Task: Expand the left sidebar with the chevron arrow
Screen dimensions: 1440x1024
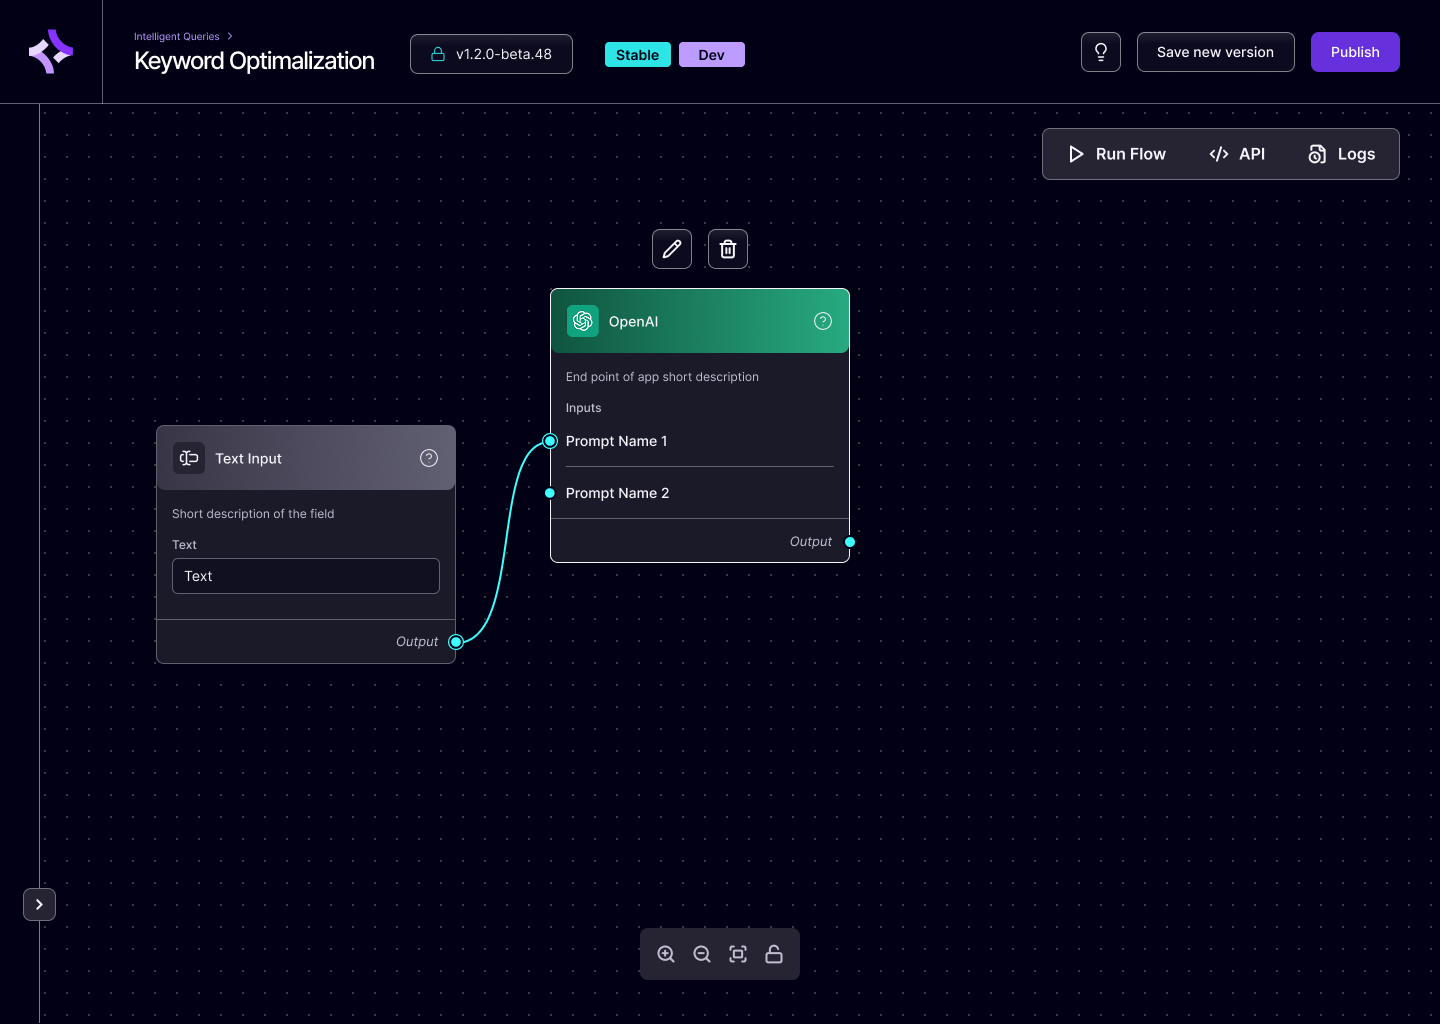Action: point(39,904)
